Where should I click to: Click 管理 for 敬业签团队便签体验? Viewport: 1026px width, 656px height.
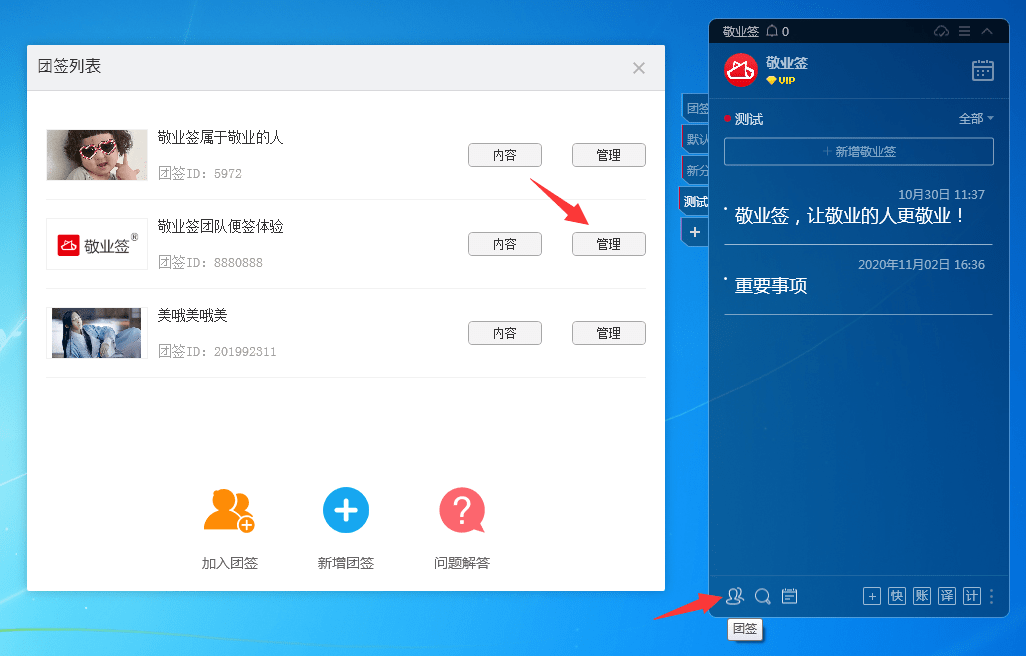click(x=609, y=244)
